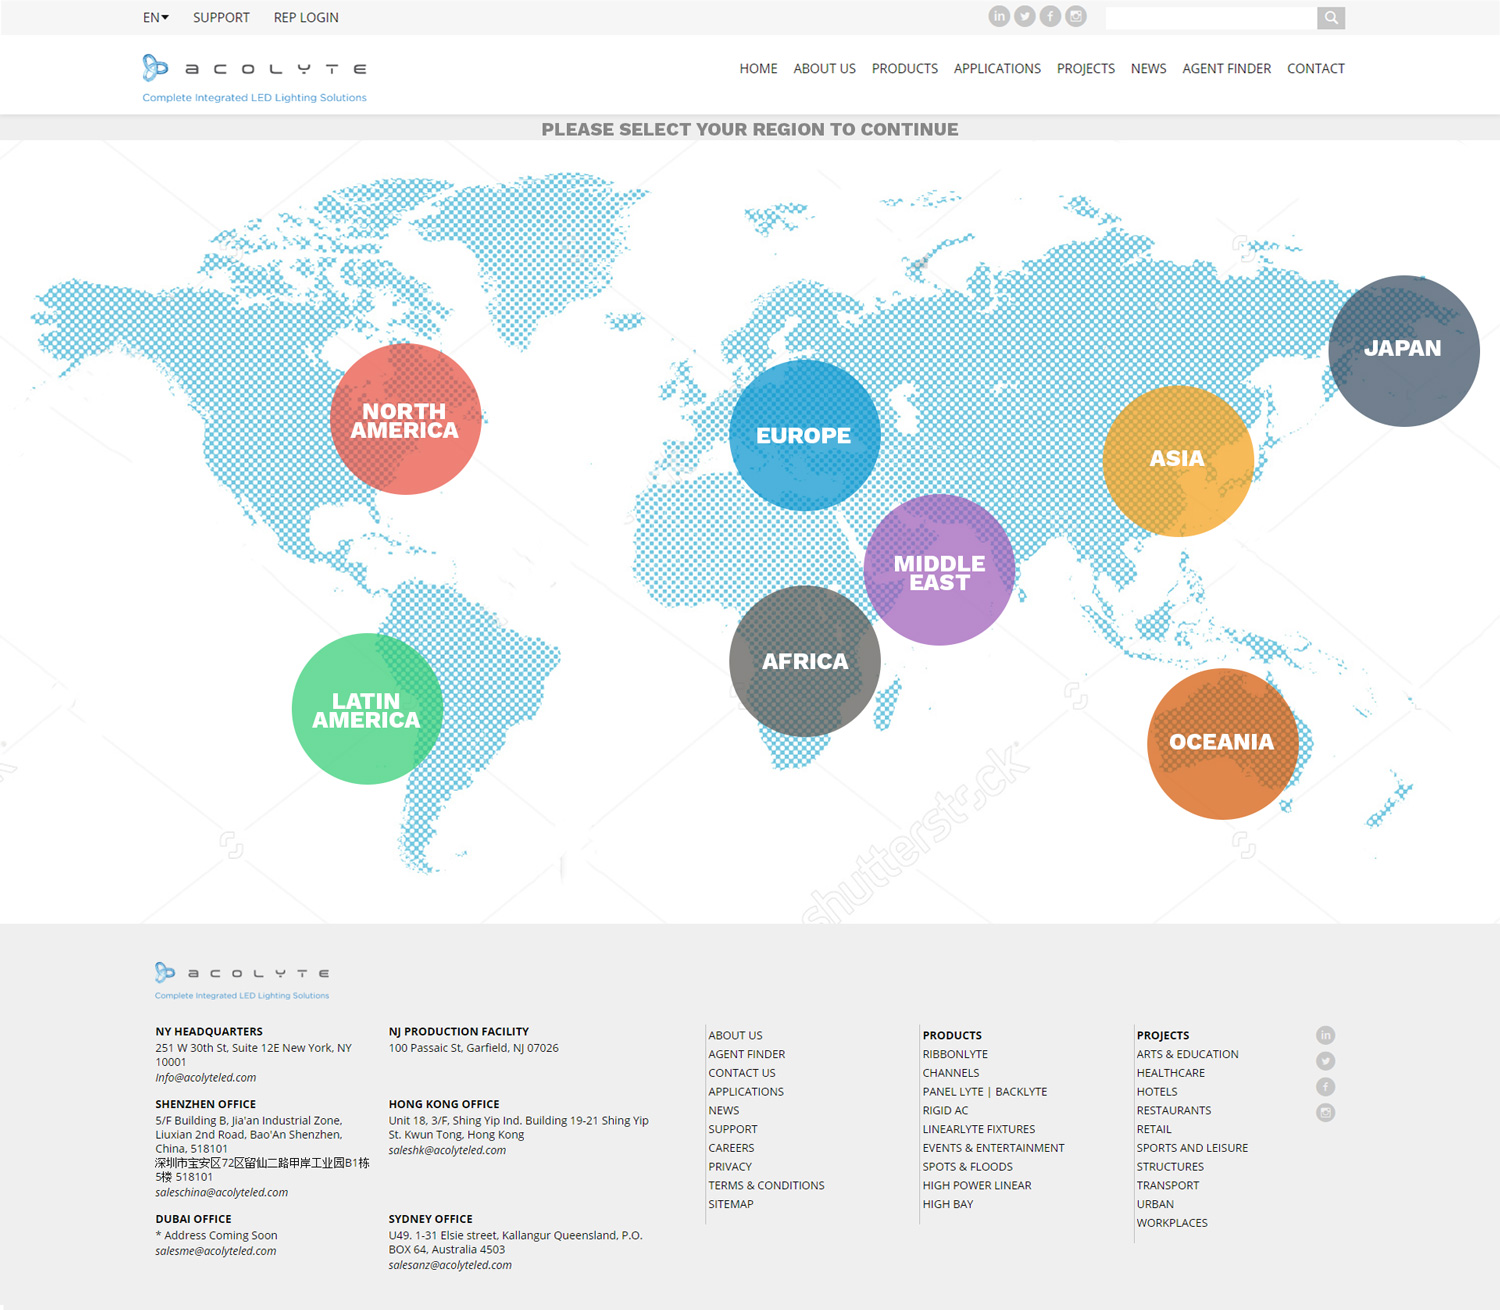Viewport: 1500px width, 1310px height.
Task: Click the Acolyte logo in header
Action: pyautogui.click(x=255, y=78)
